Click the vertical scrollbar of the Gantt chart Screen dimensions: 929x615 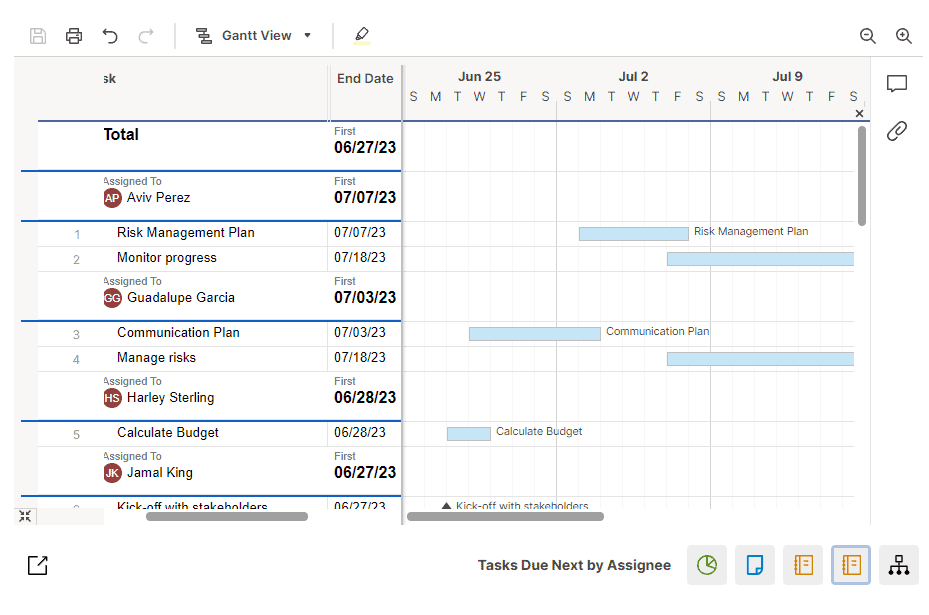point(862,175)
